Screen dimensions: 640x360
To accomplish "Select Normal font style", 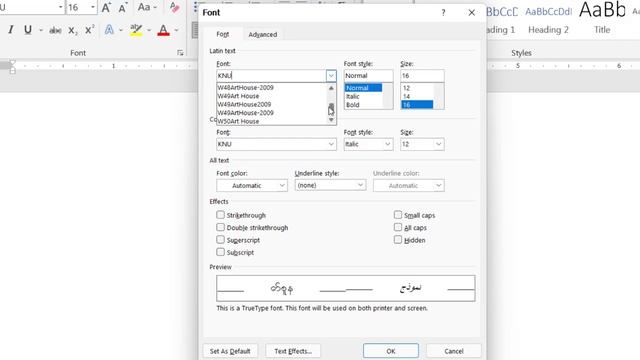I will (363, 88).
